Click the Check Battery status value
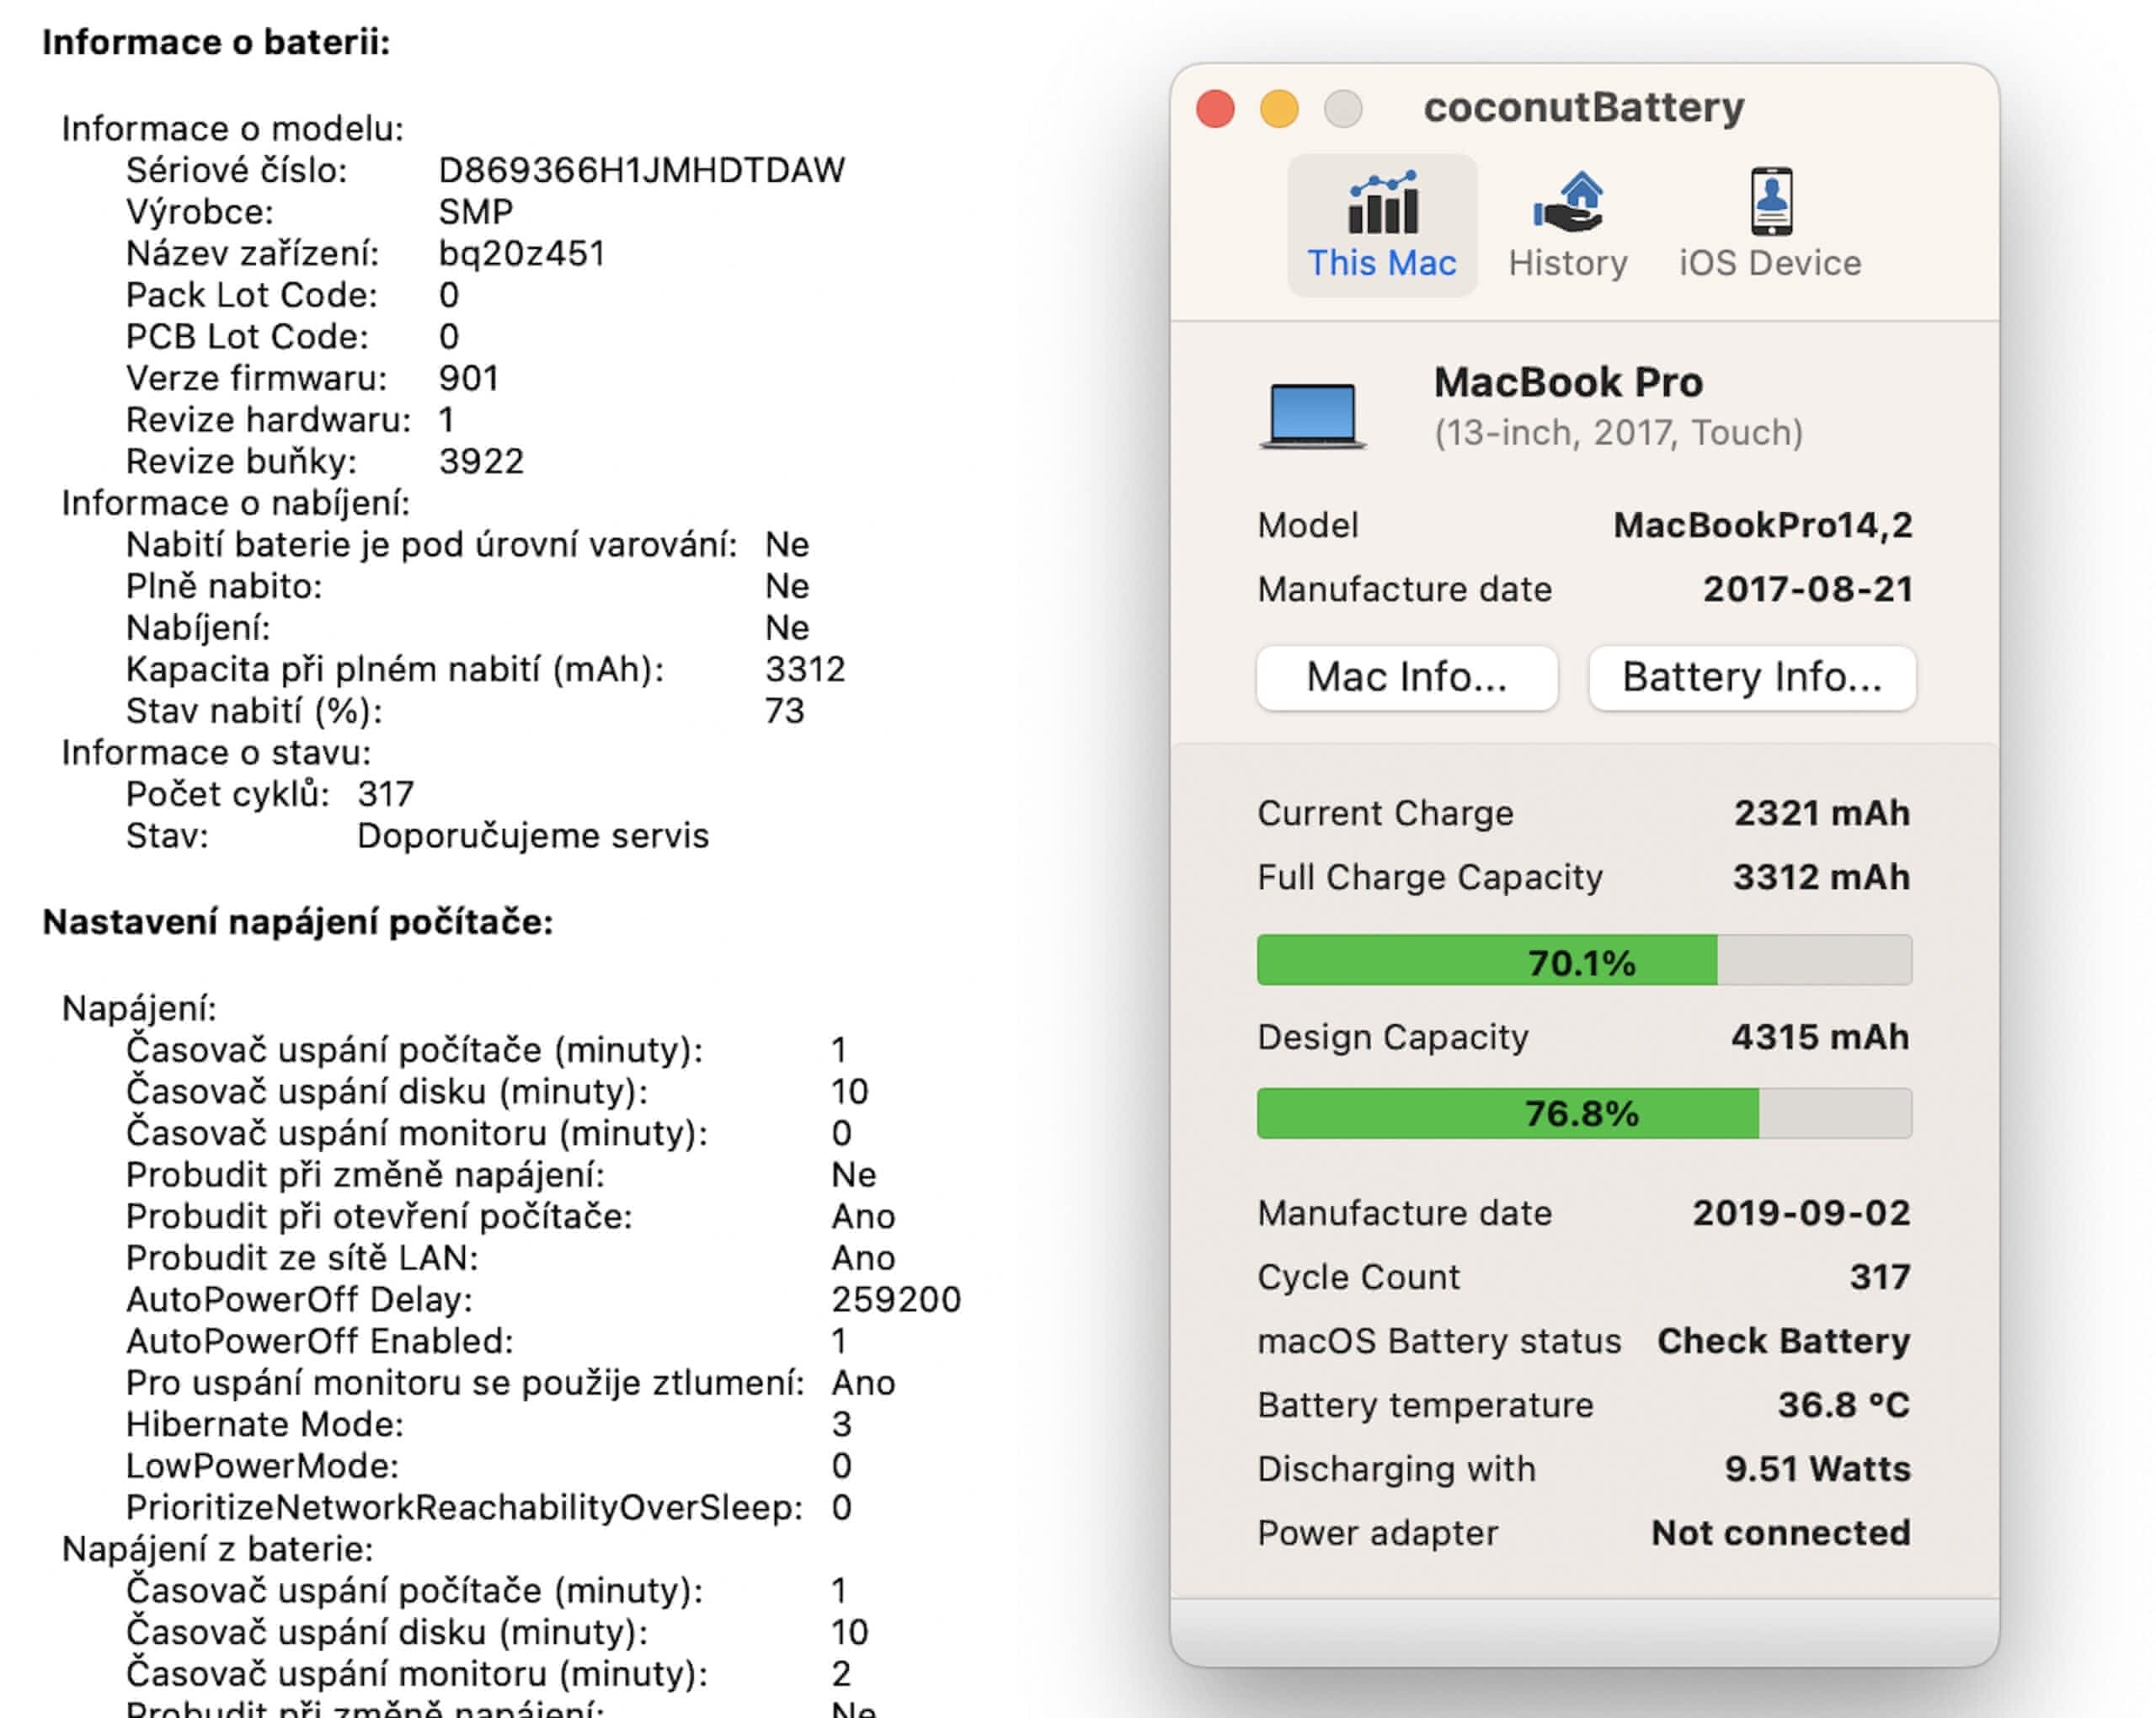Image resolution: width=2156 pixels, height=1718 pixels. point(1783,1341)
